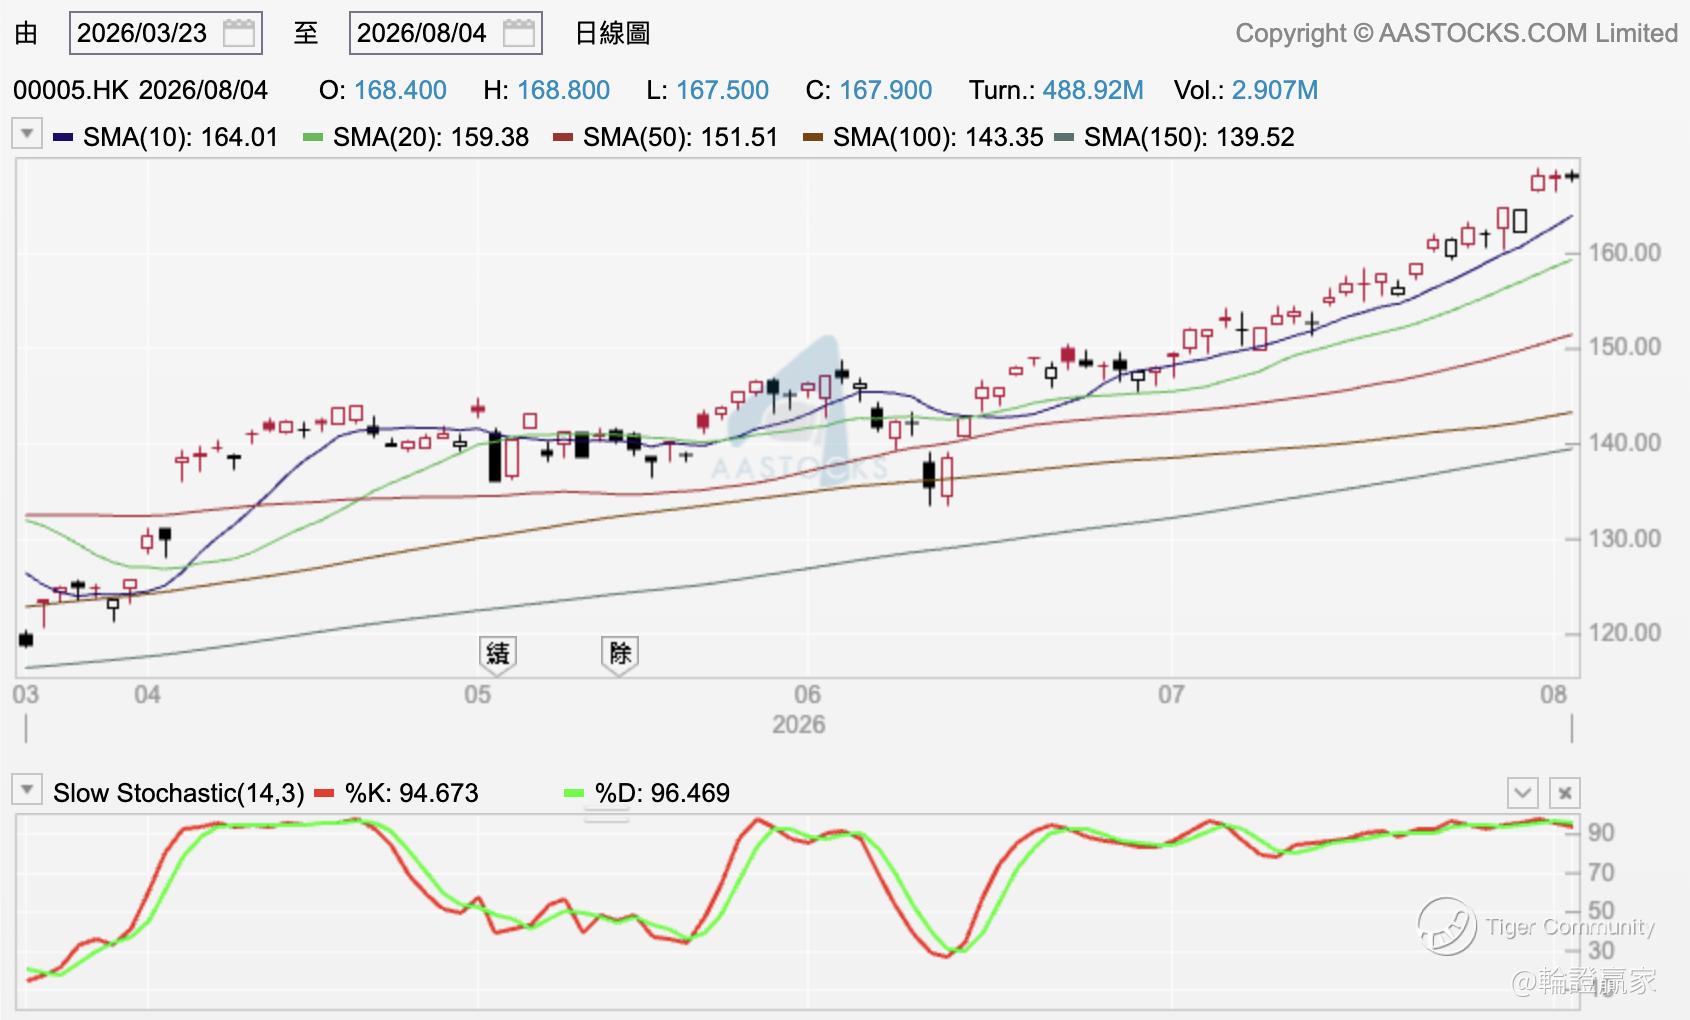Collapse the Slow Stochastic panel with chevron
The height and width of the screenshot is (1020, 1690).
pos(1522,793)
